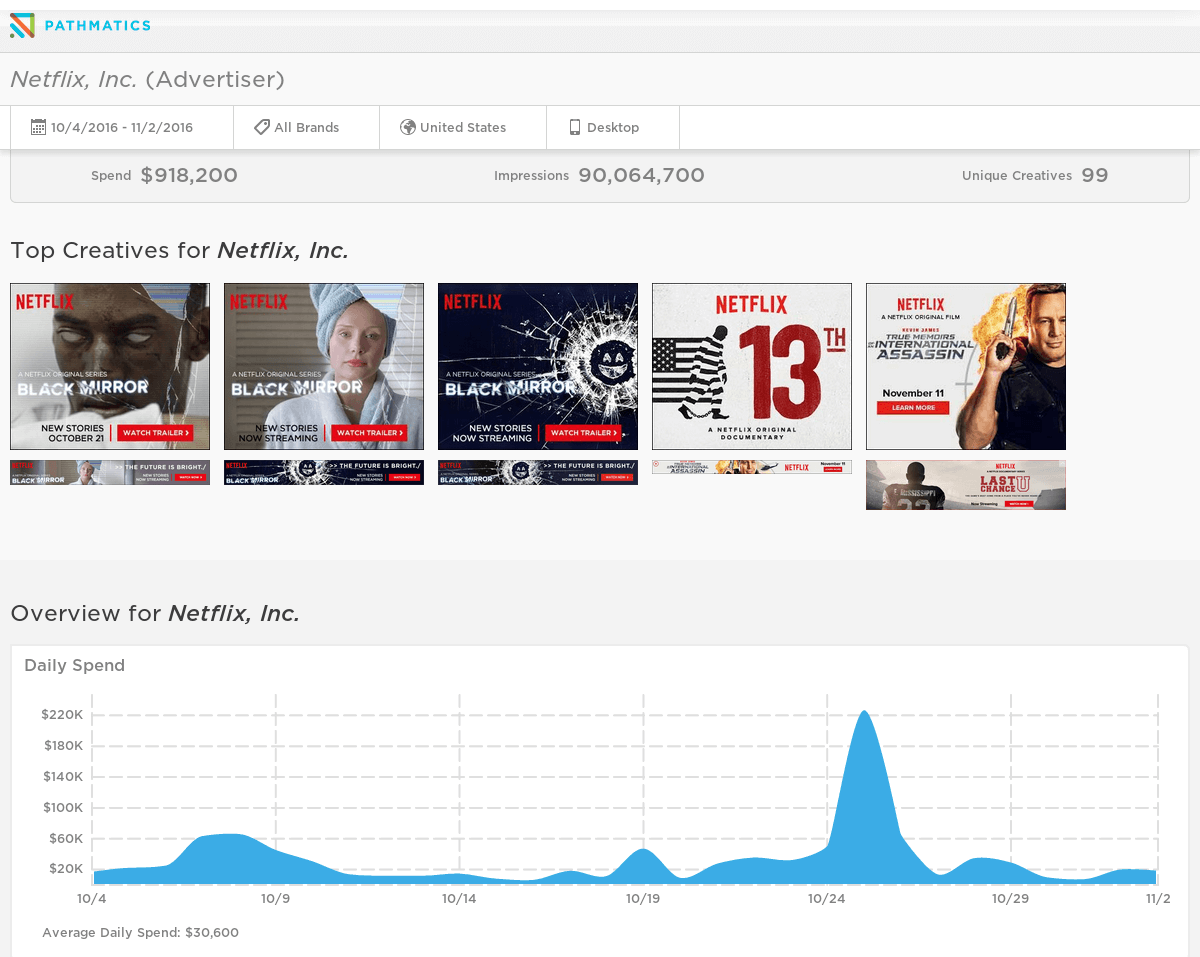Open the United States country filter

click(463, 127)
